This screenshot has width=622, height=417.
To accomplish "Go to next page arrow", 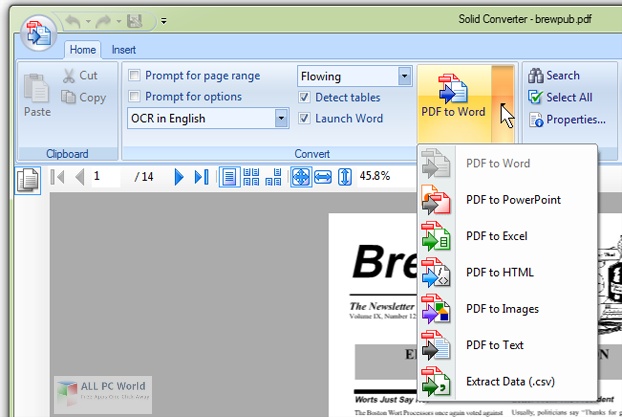I will [179, 177].
